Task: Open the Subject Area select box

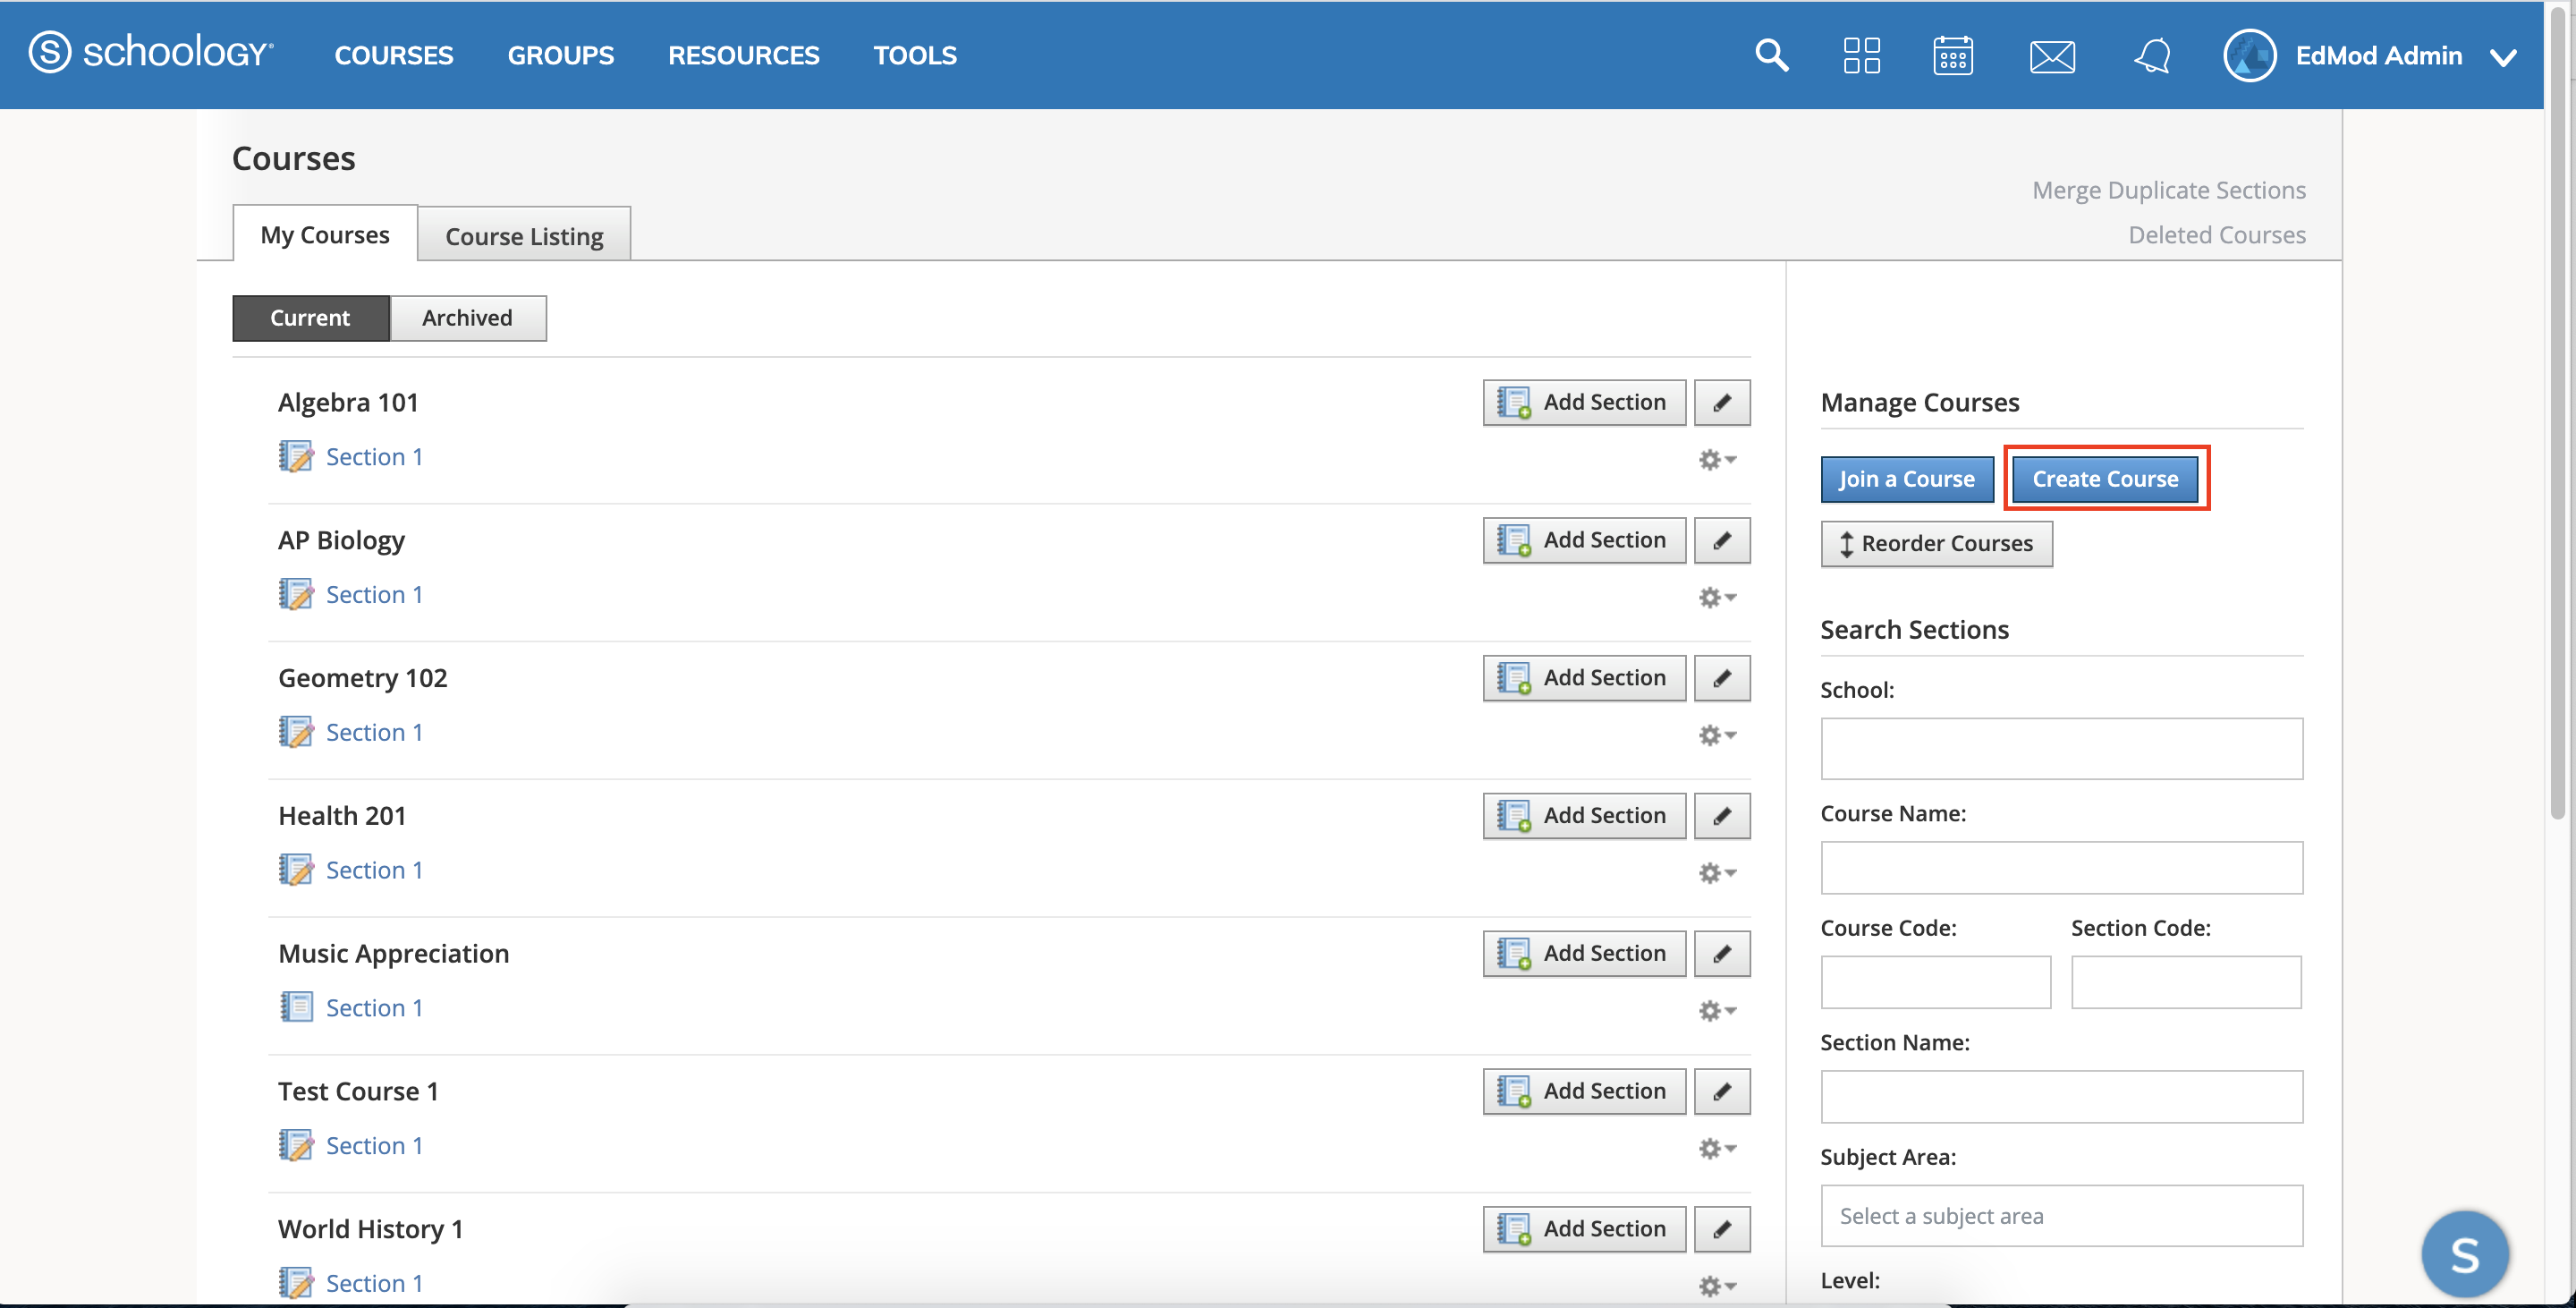Action: (x=2061, y=1215)
